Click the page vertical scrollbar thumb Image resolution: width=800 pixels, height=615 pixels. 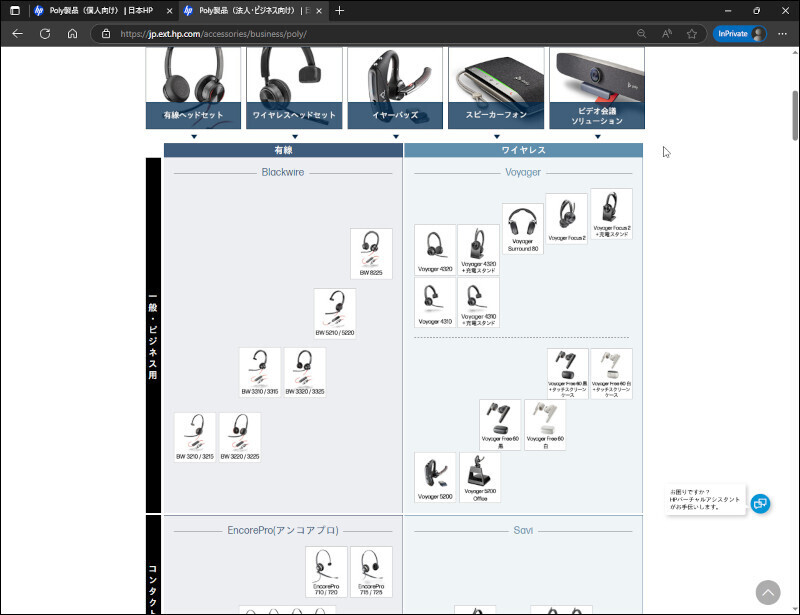tap(795, 115)
